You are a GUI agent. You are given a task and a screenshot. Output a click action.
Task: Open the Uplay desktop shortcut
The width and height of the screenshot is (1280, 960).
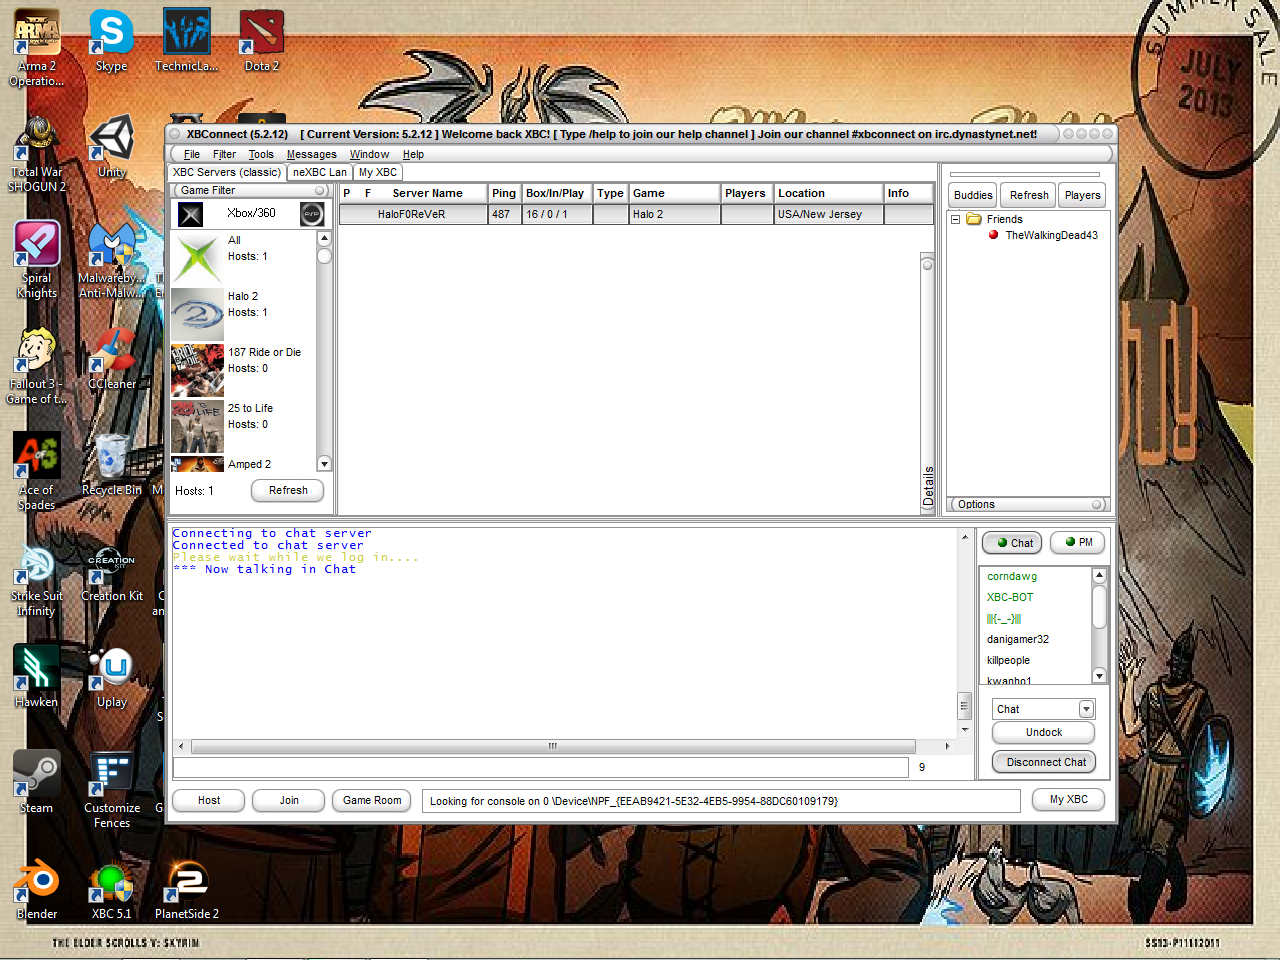coord(111,677)
